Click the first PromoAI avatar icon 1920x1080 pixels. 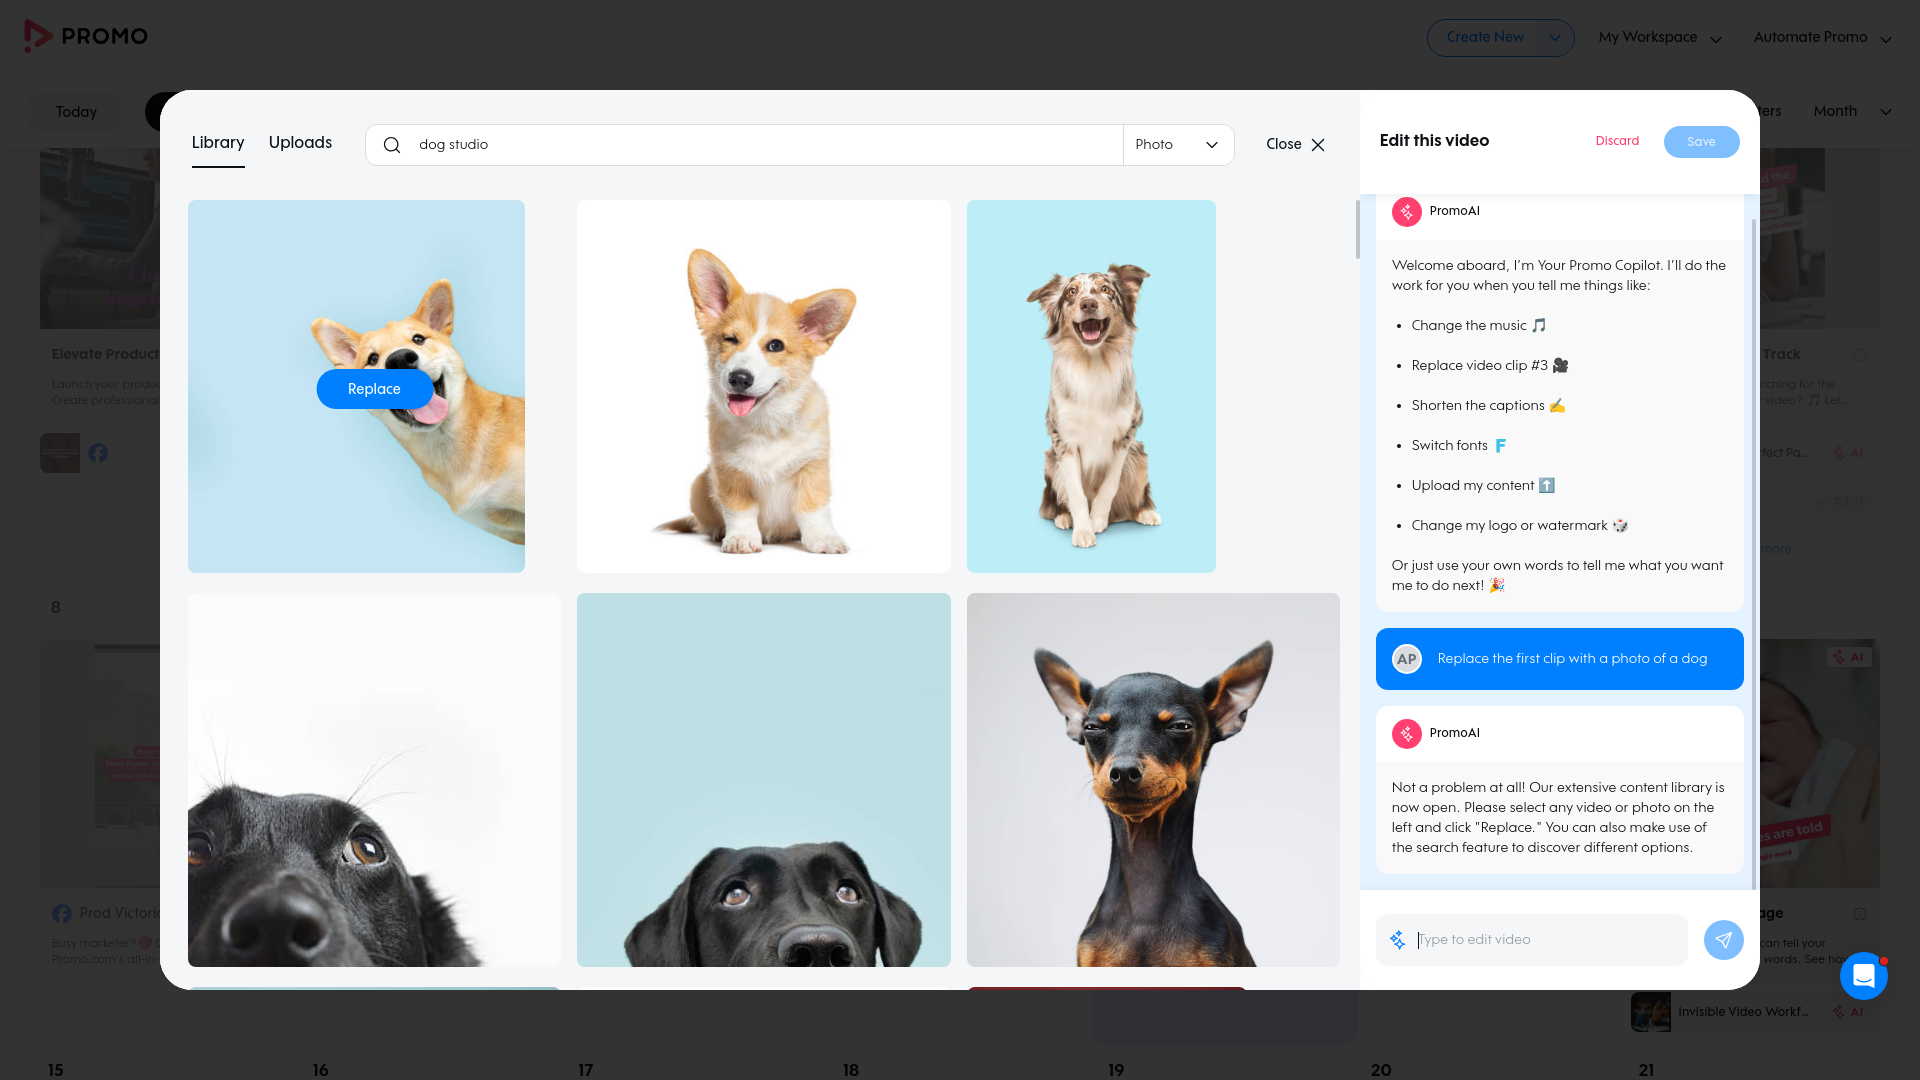1407,211
